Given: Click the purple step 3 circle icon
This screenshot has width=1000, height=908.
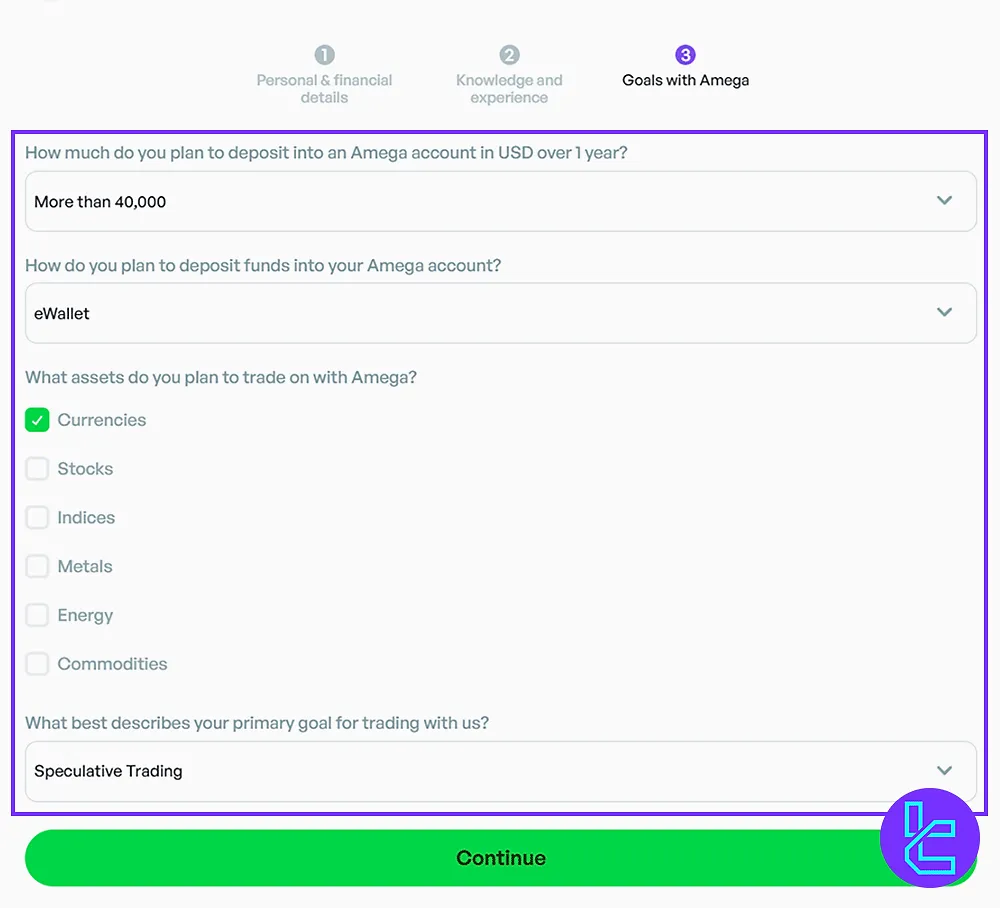Looking at the screenshot, I should pos(685,55).
